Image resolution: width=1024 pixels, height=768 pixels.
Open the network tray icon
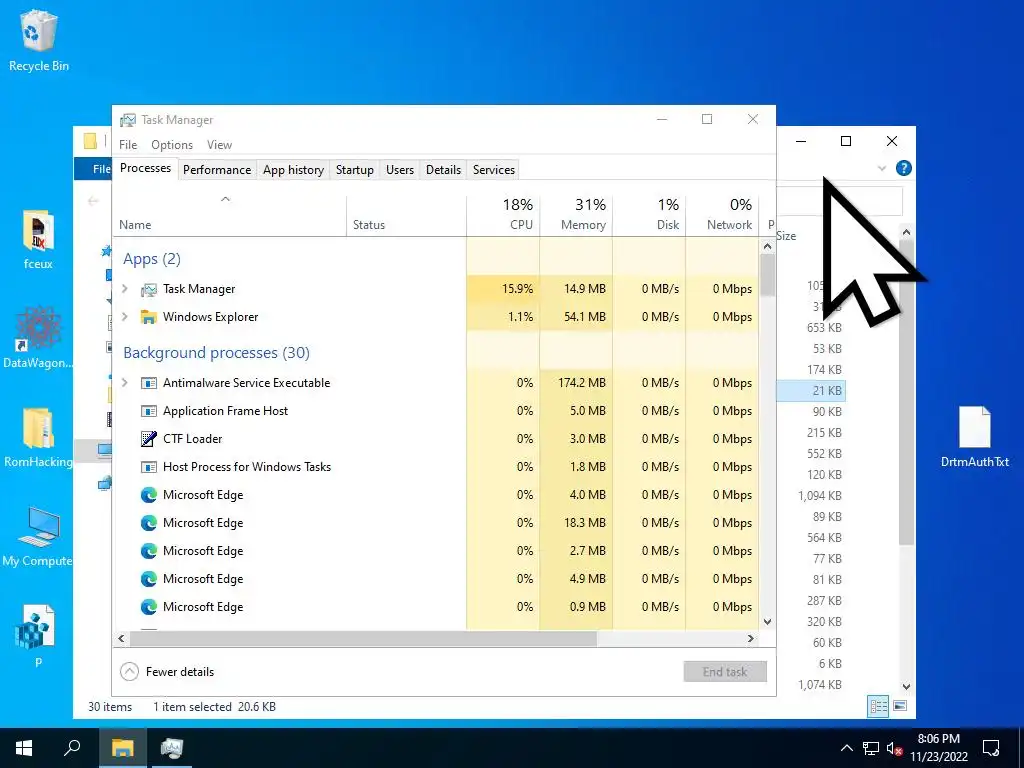[871, 748]
